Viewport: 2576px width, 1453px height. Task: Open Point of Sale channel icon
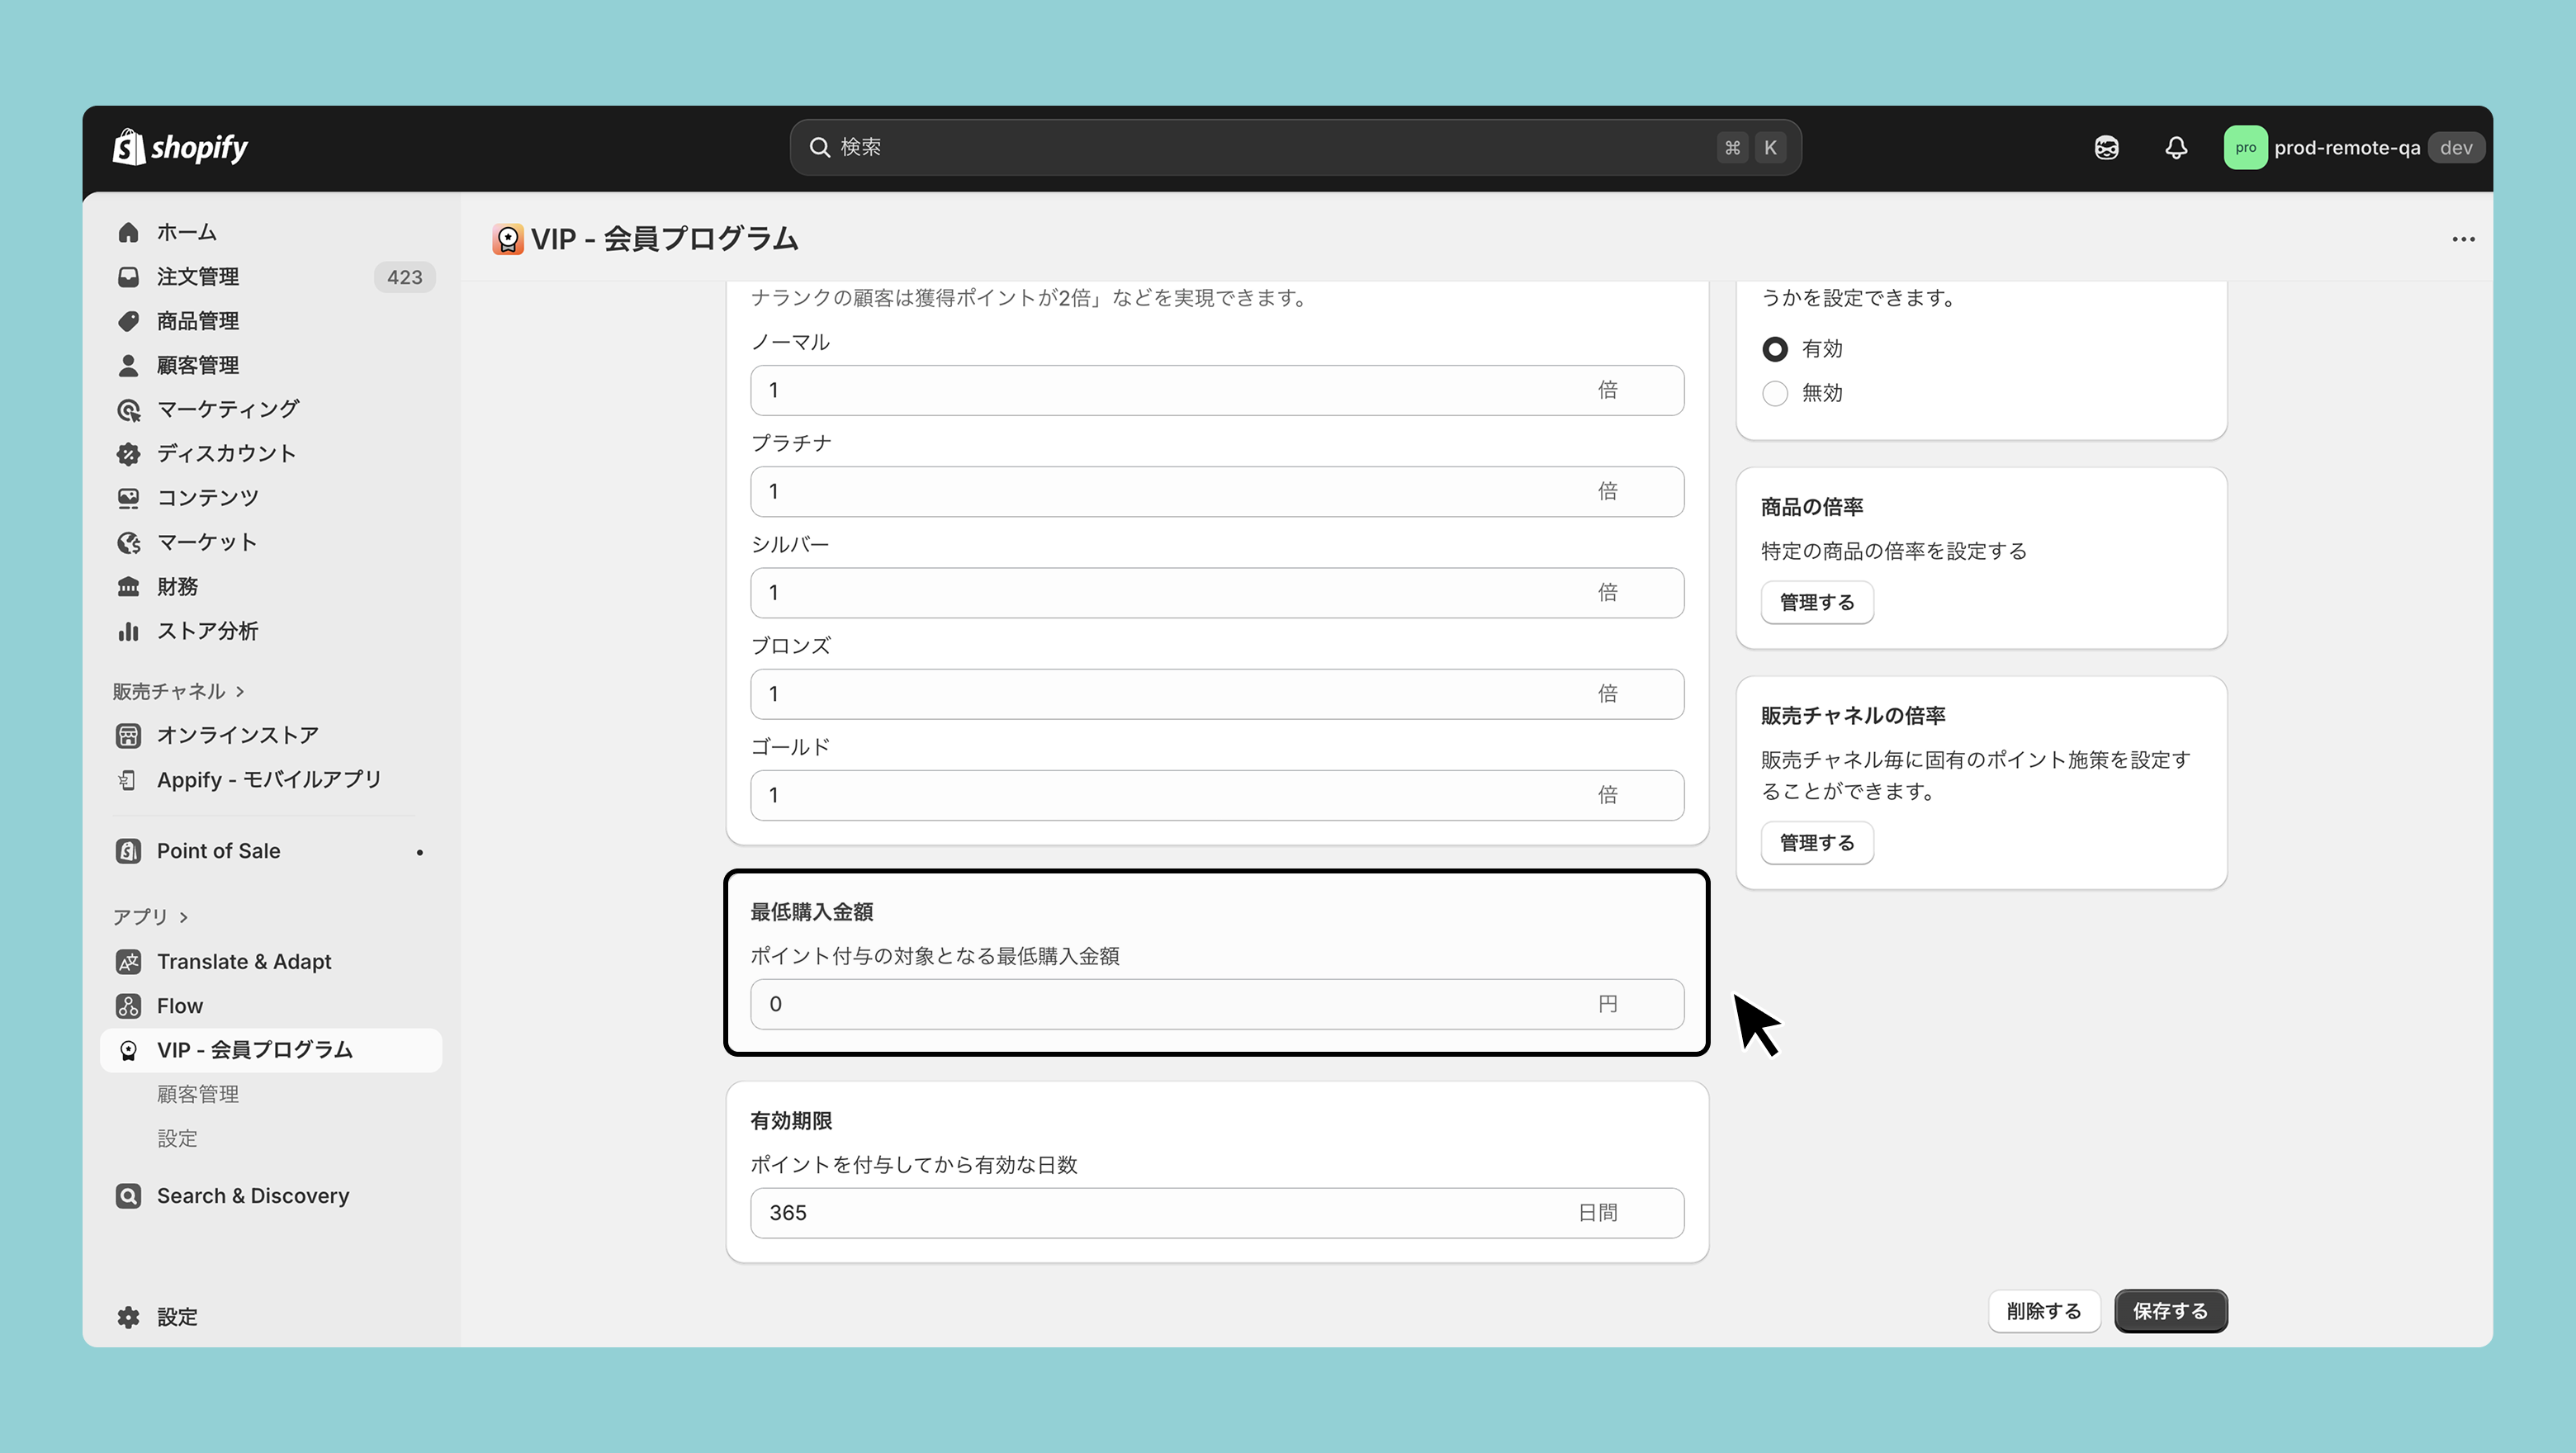pyautogui.click(x=128, y=851)
